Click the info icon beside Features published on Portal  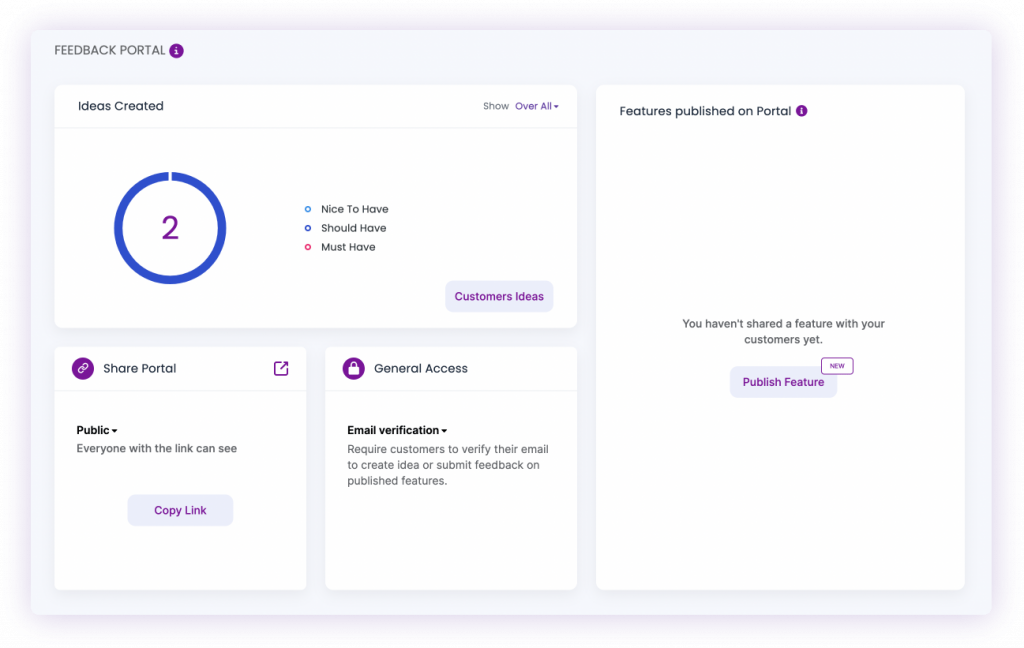800,111
